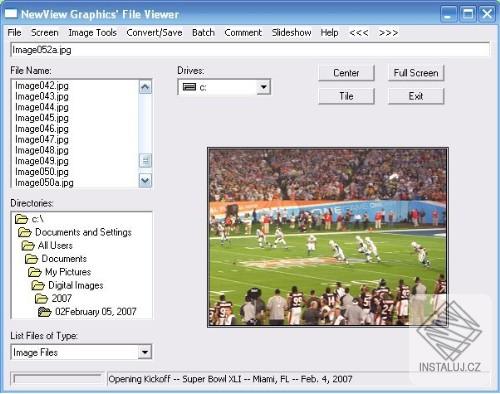Screen dimensions: 500x394
Task: Select Image048.jpg in file list
Action: click(42, 150)
